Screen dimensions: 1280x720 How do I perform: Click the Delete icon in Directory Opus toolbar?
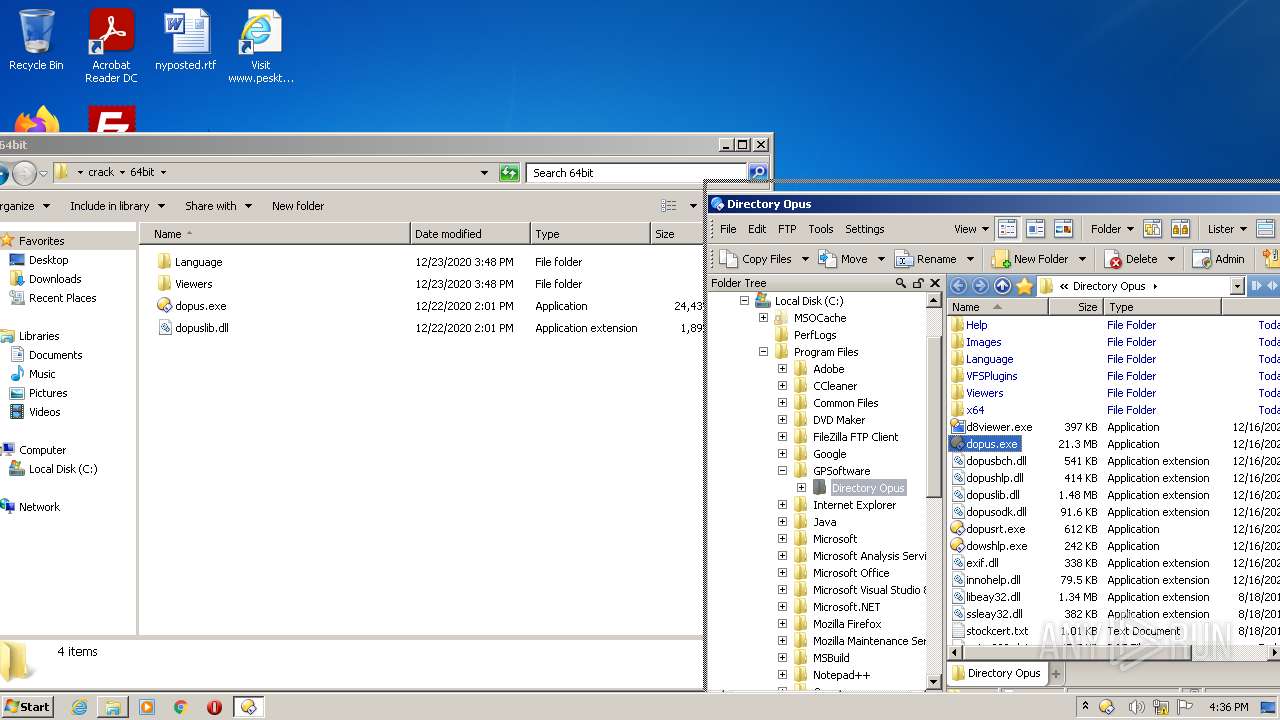pos(1114,259)
